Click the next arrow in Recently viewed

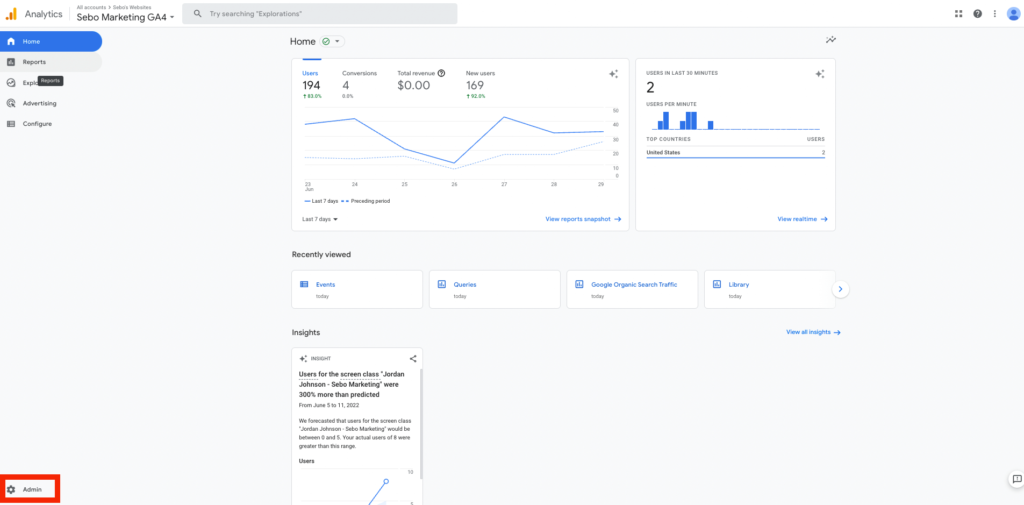[840, 289]
